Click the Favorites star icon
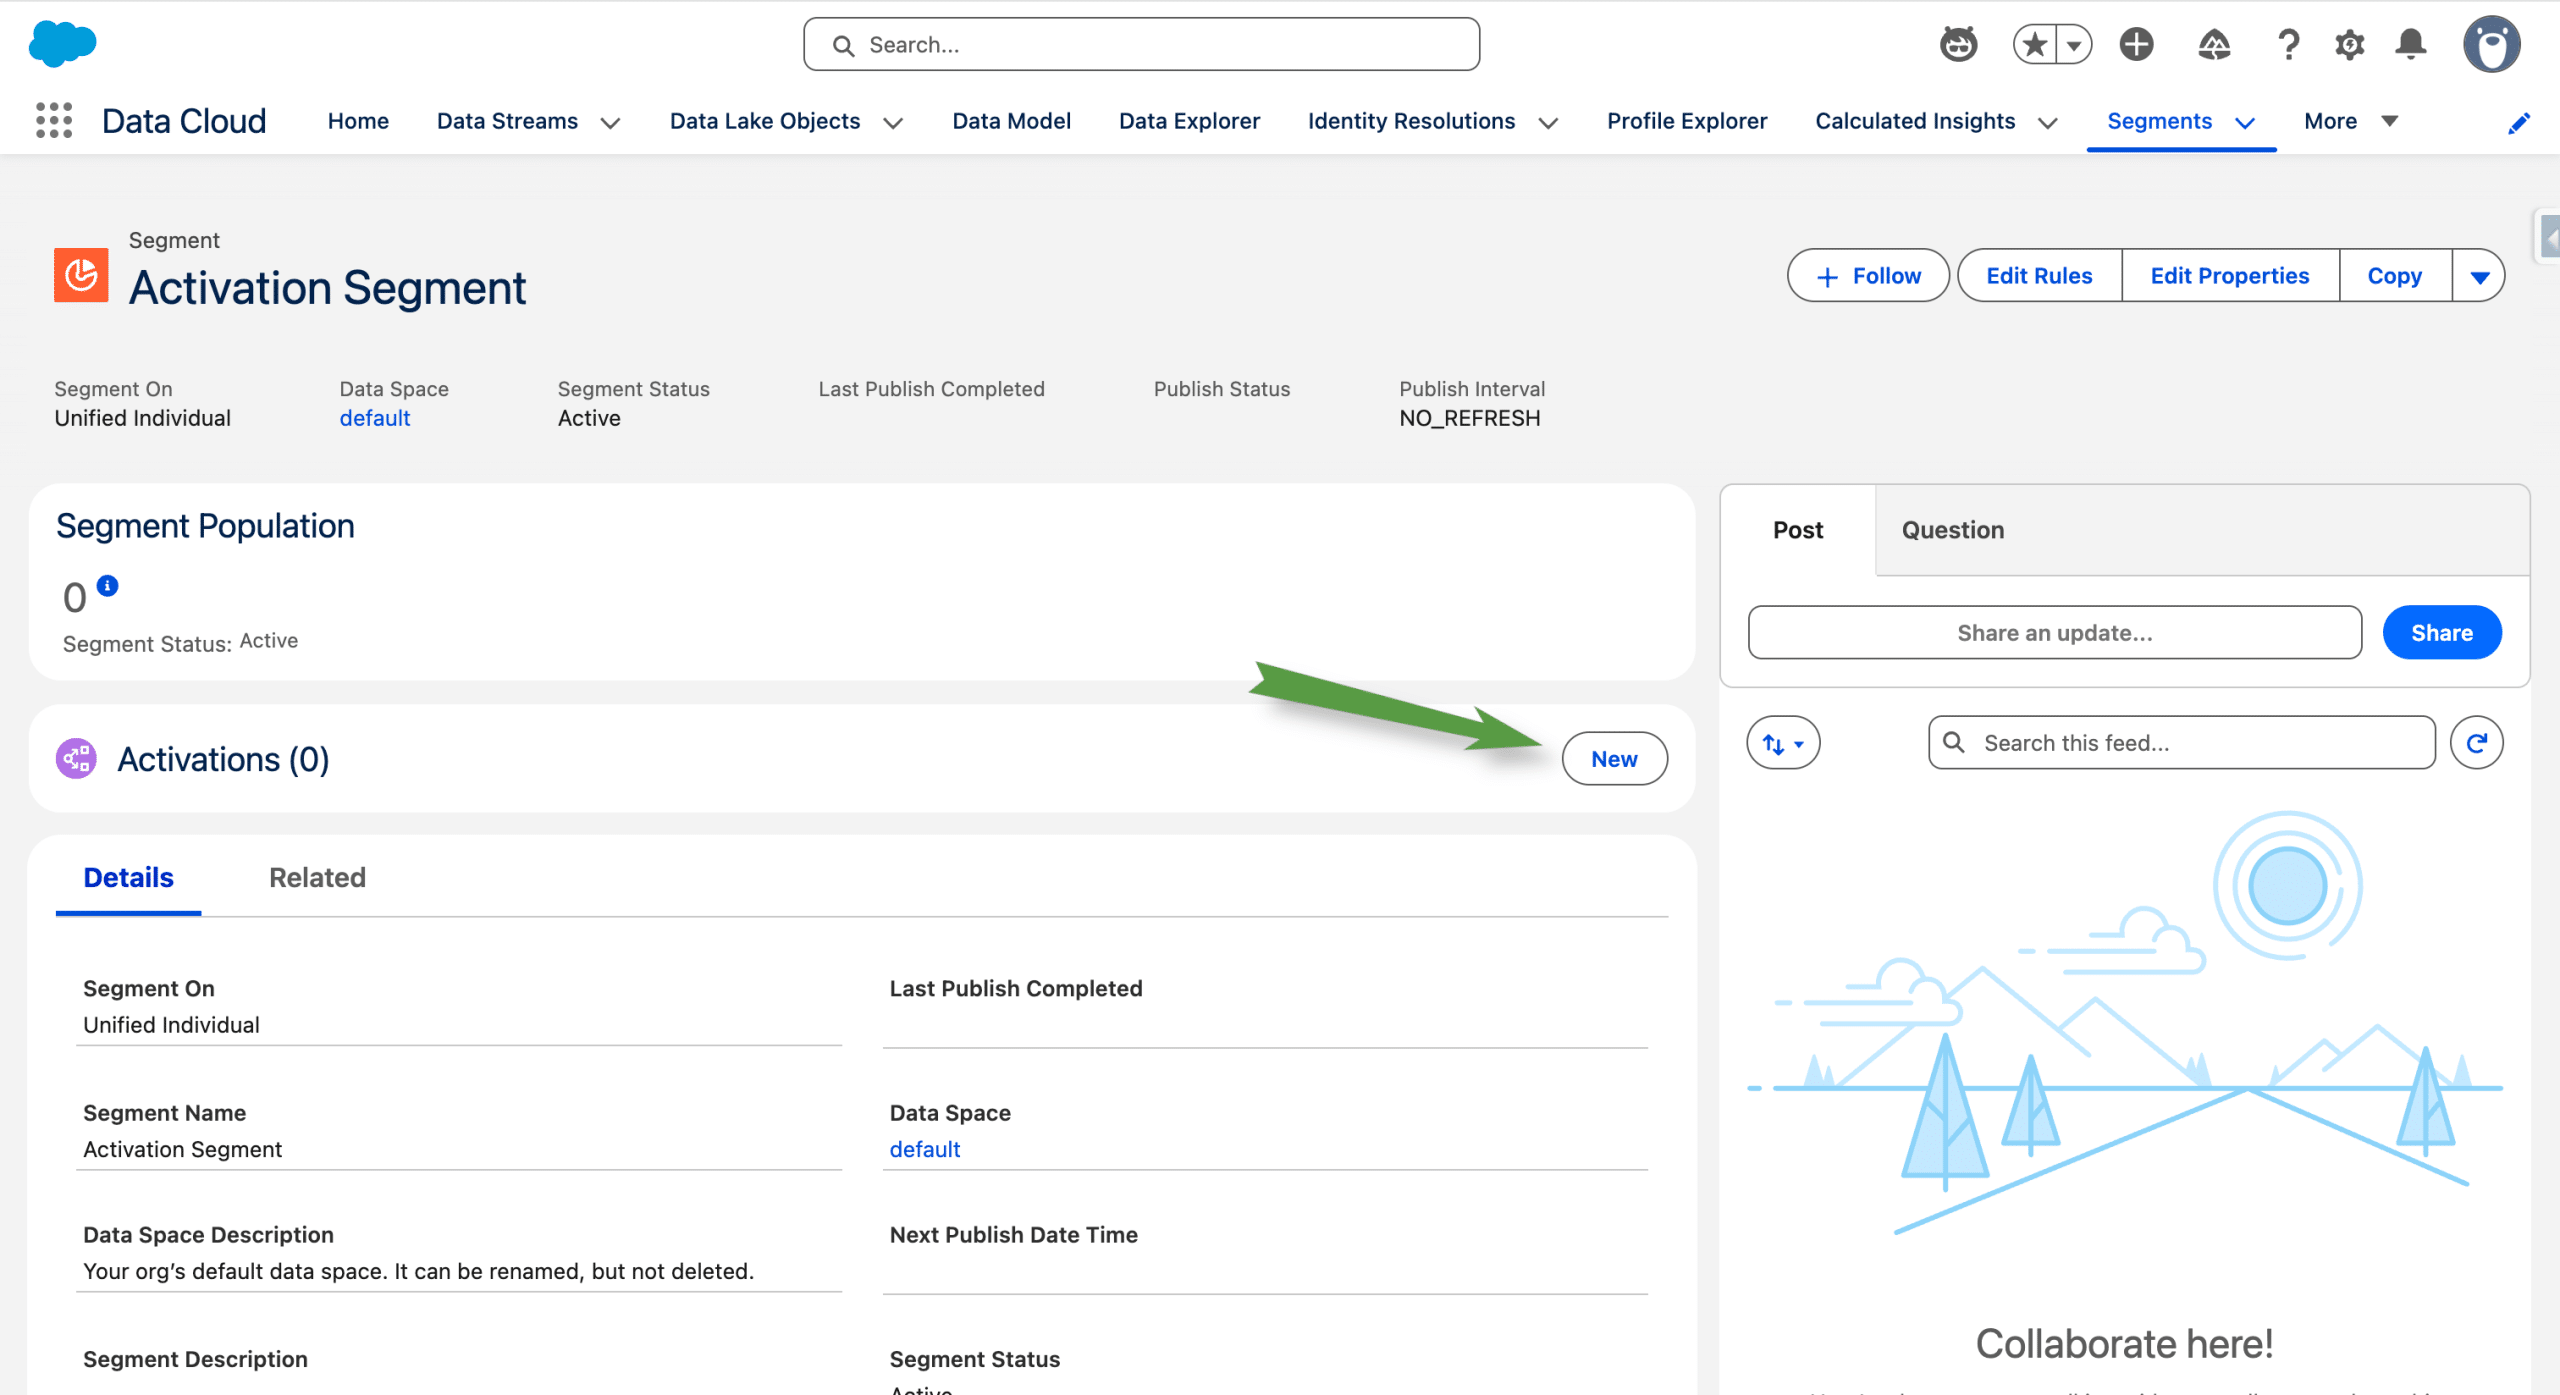Screen dimensions: 2560x1395 (x=2034, y=44)
